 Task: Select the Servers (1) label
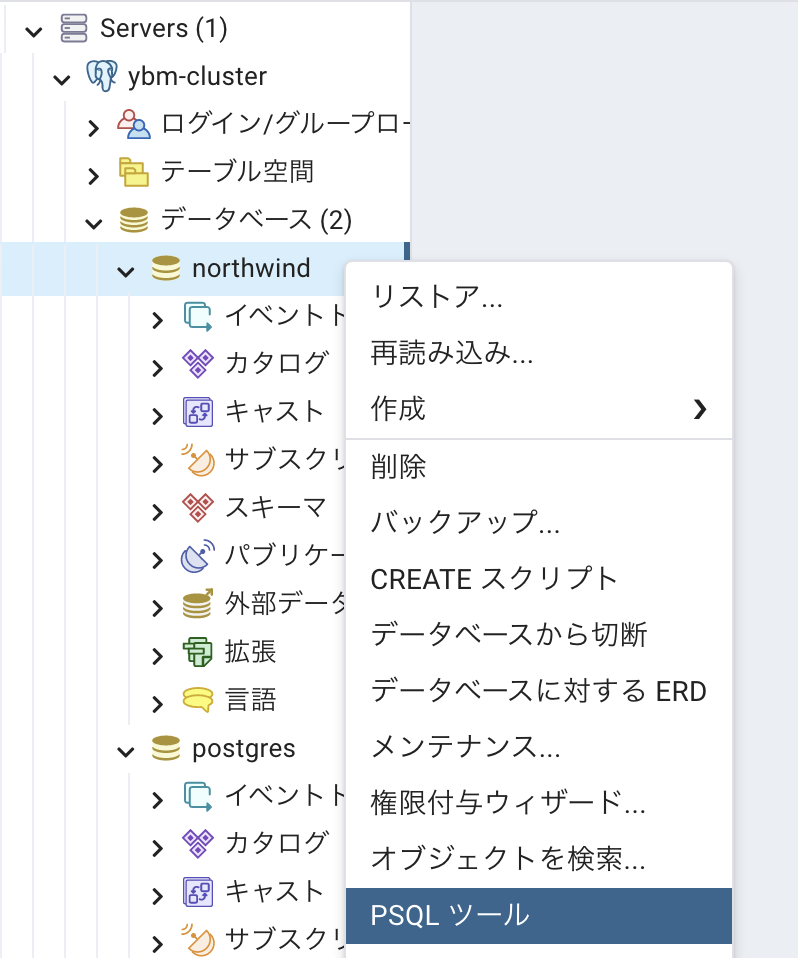164,28
